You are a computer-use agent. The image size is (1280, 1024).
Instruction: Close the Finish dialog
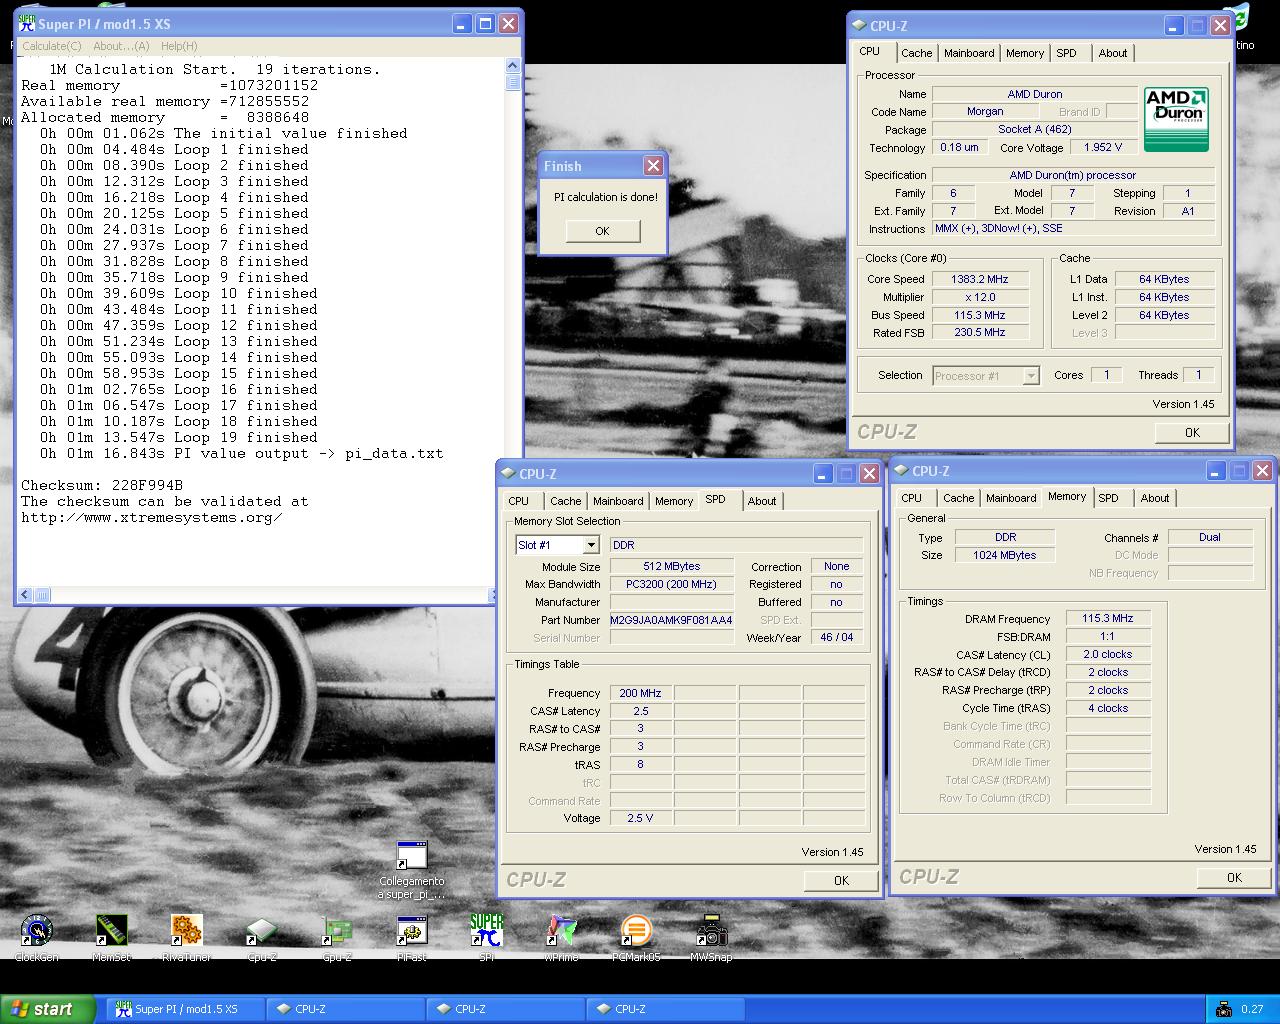[653, 166]
